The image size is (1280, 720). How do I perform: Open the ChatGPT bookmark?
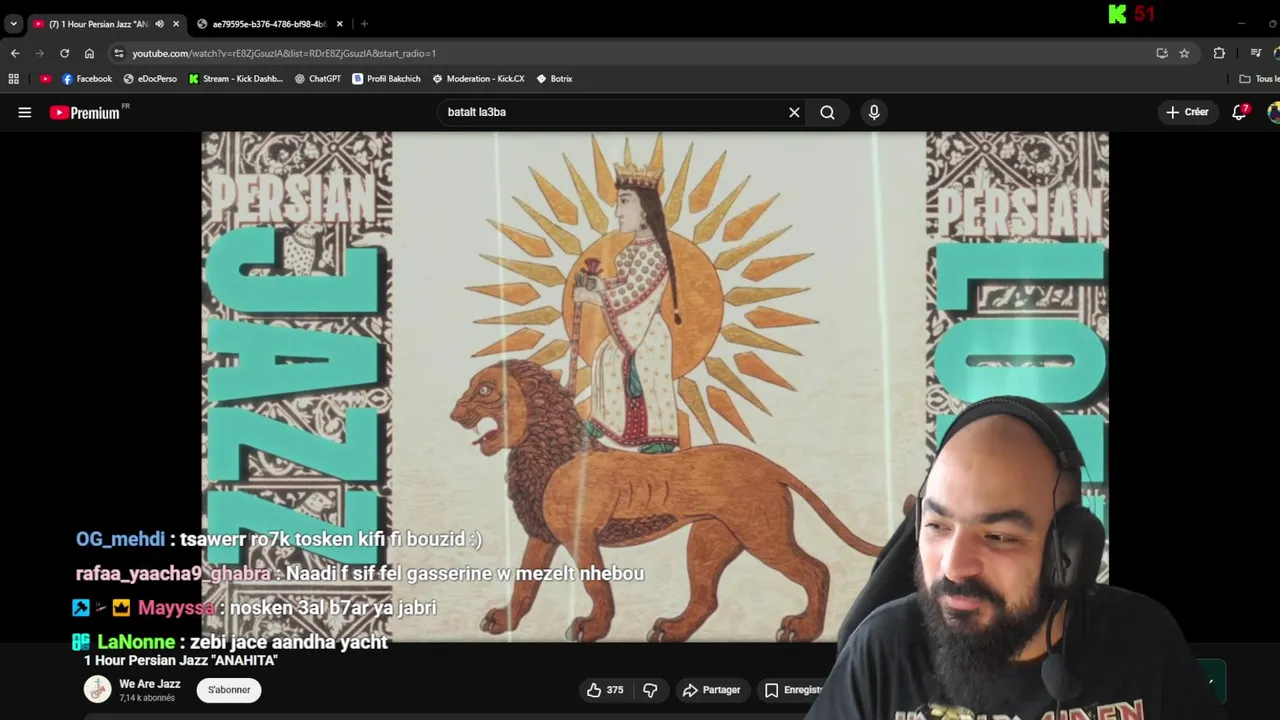(x=318, y=78)
